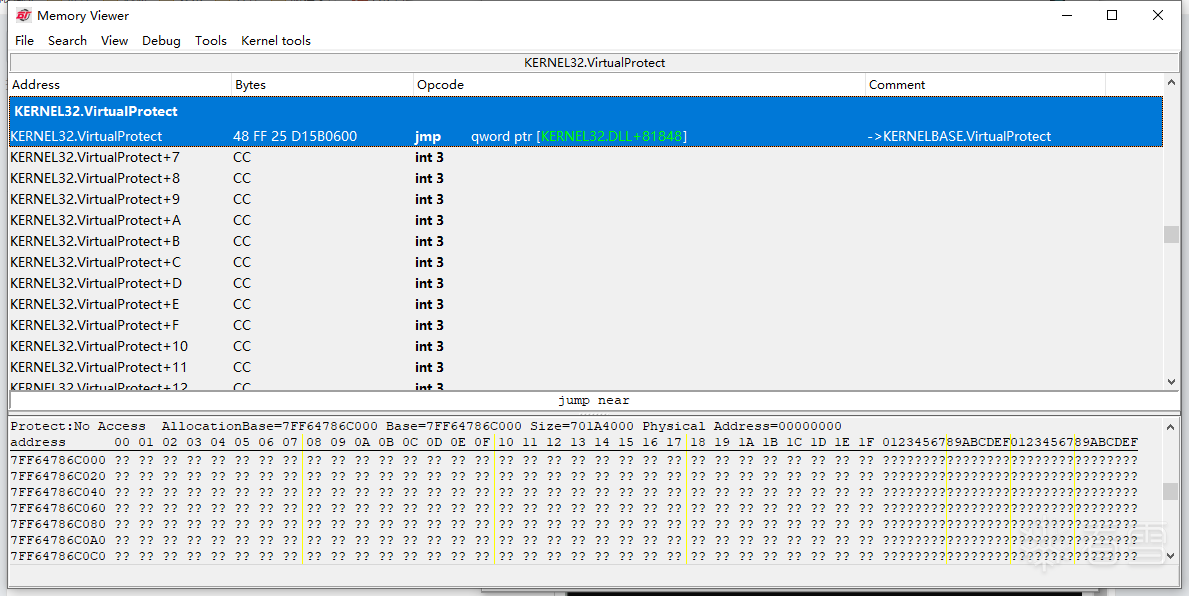Click hex dump address 7FF64786C080
Viewport: 1189px width, 596px height.
click(58, 524)
